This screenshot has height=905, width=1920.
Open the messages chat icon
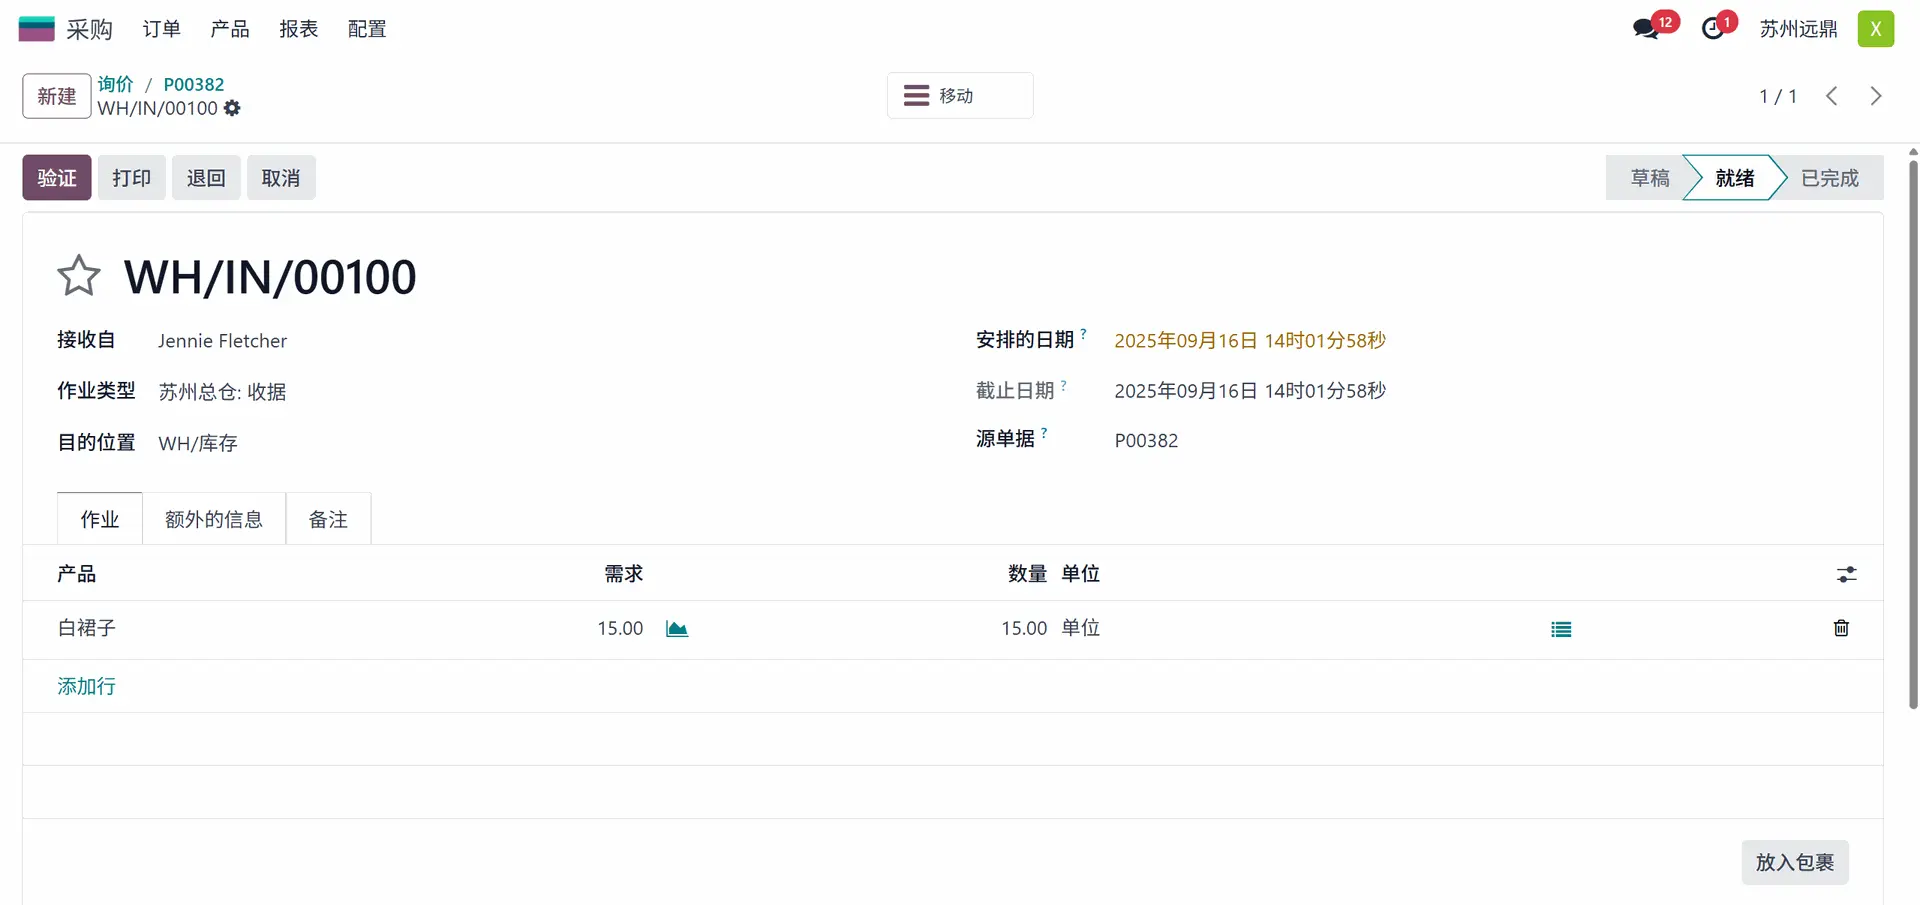pos(1645,29)
